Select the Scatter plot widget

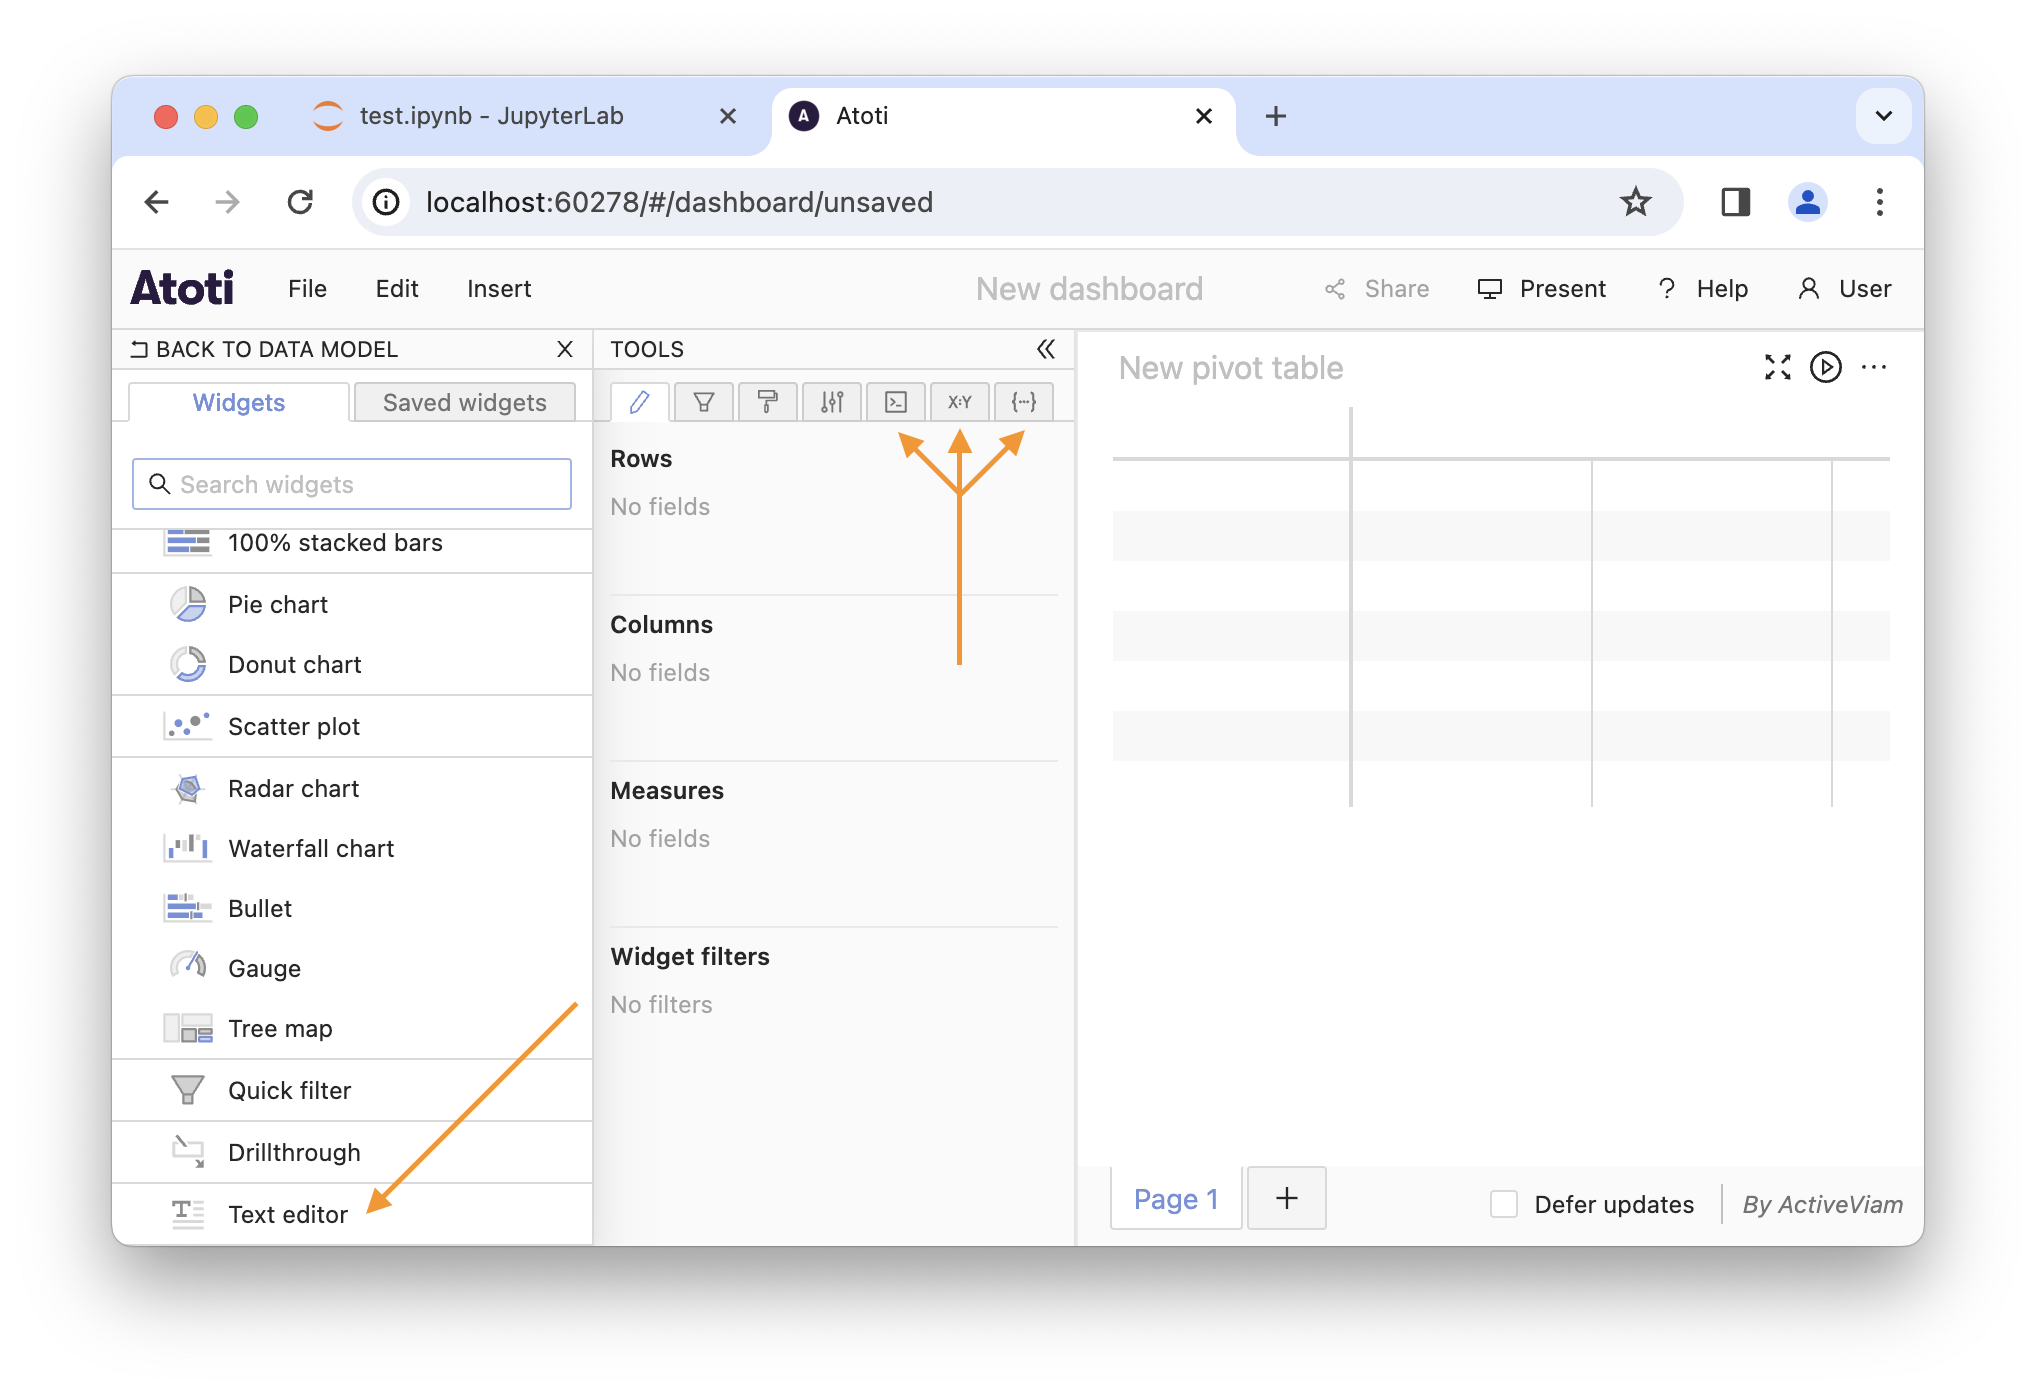tap(294, 726)
